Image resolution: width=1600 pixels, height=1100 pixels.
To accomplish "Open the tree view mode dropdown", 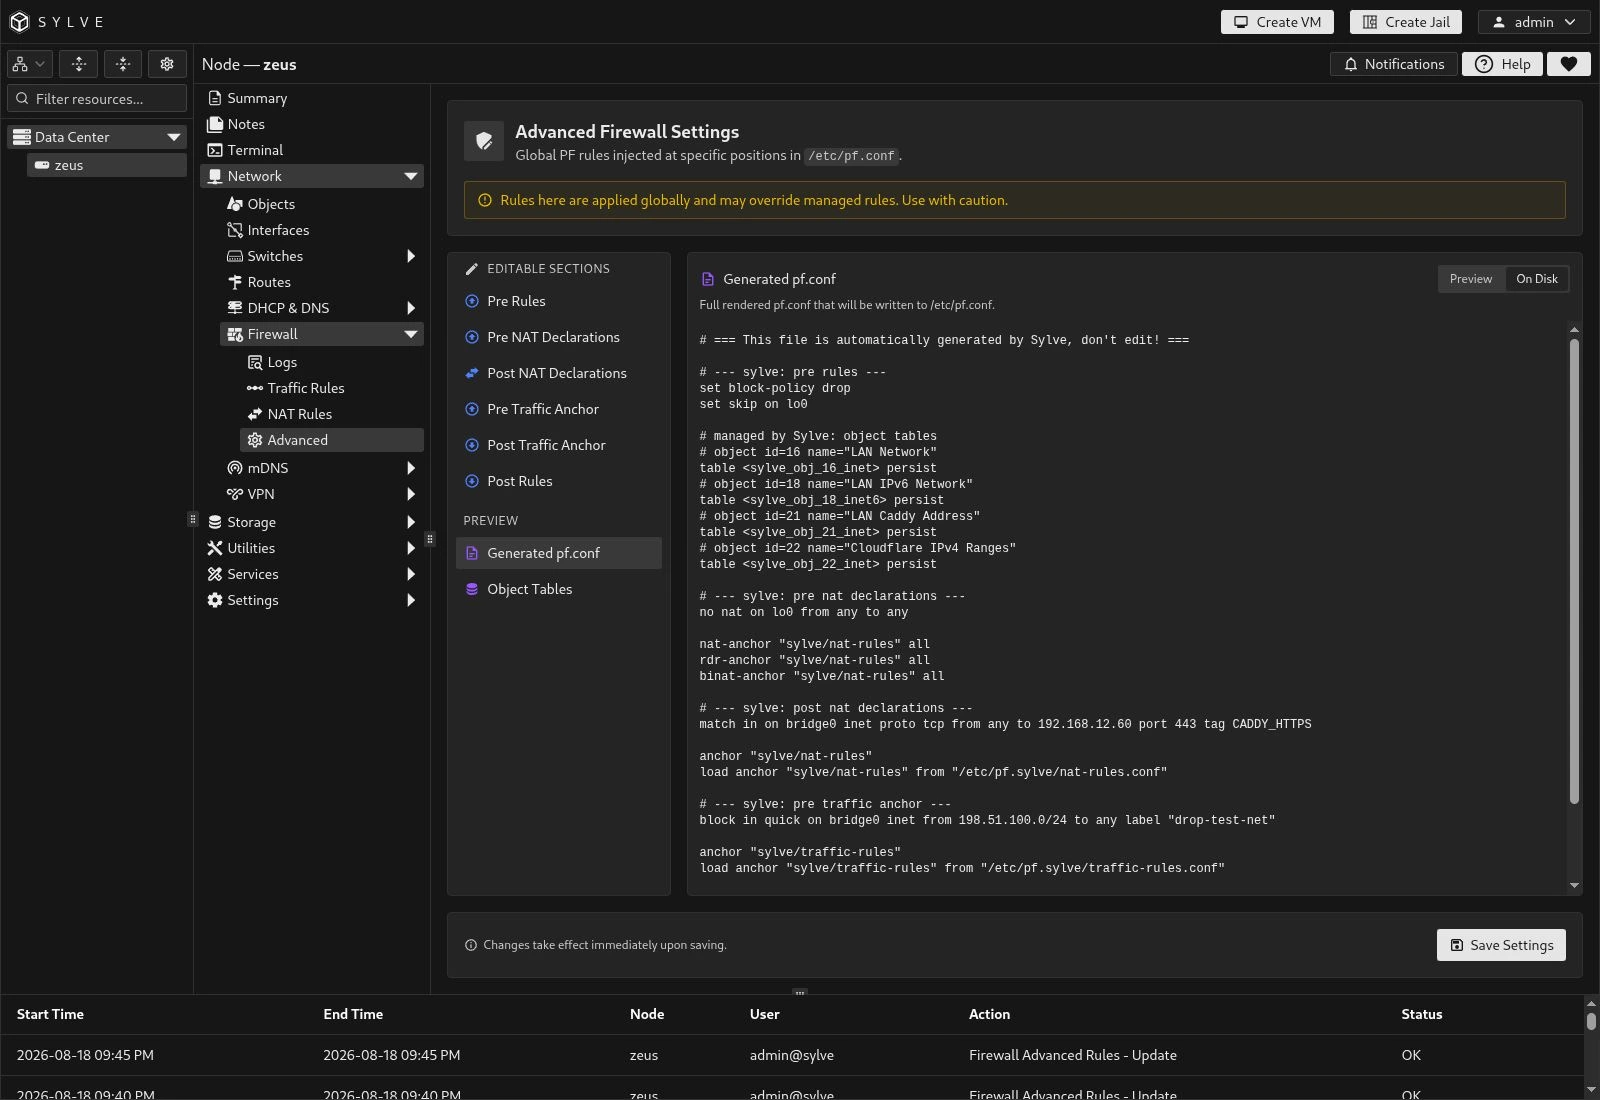I will [28, 64].
